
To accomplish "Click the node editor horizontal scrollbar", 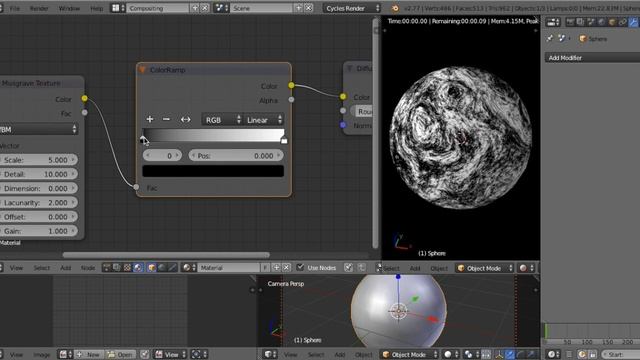I will [166, 255].
